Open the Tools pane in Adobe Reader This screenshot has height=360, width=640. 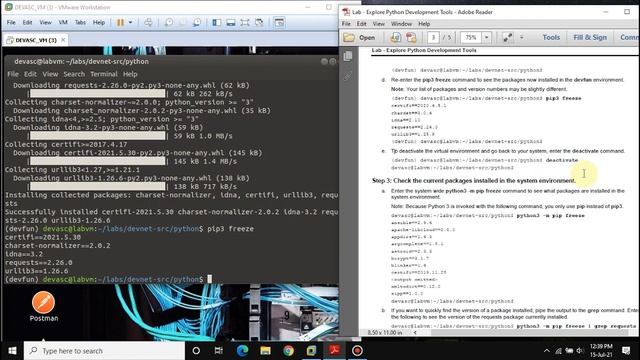pos(551,37)
